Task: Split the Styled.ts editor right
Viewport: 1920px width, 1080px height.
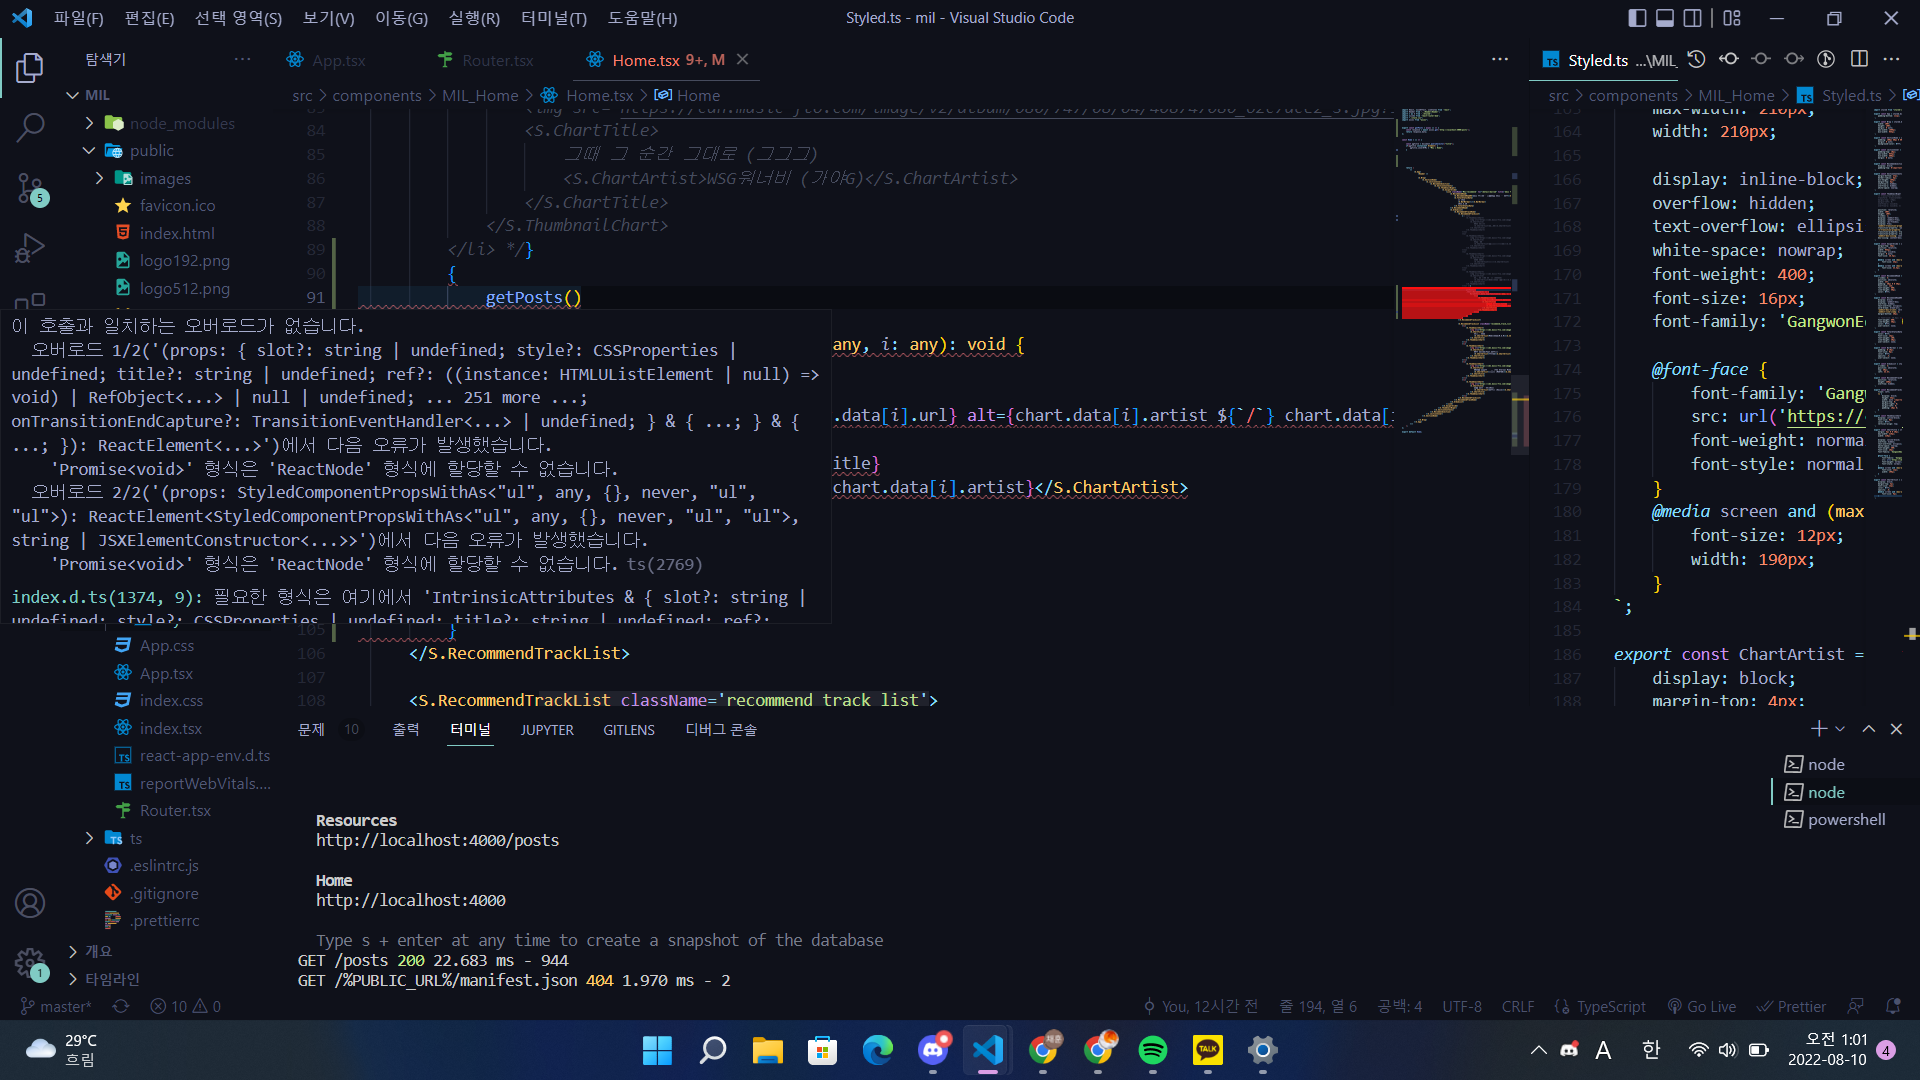Action: [x=1859, y=59]
